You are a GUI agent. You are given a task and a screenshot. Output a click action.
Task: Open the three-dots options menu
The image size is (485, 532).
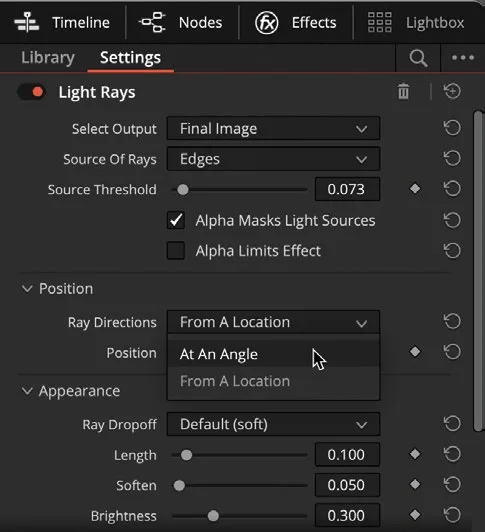click(x=463, y=58)
